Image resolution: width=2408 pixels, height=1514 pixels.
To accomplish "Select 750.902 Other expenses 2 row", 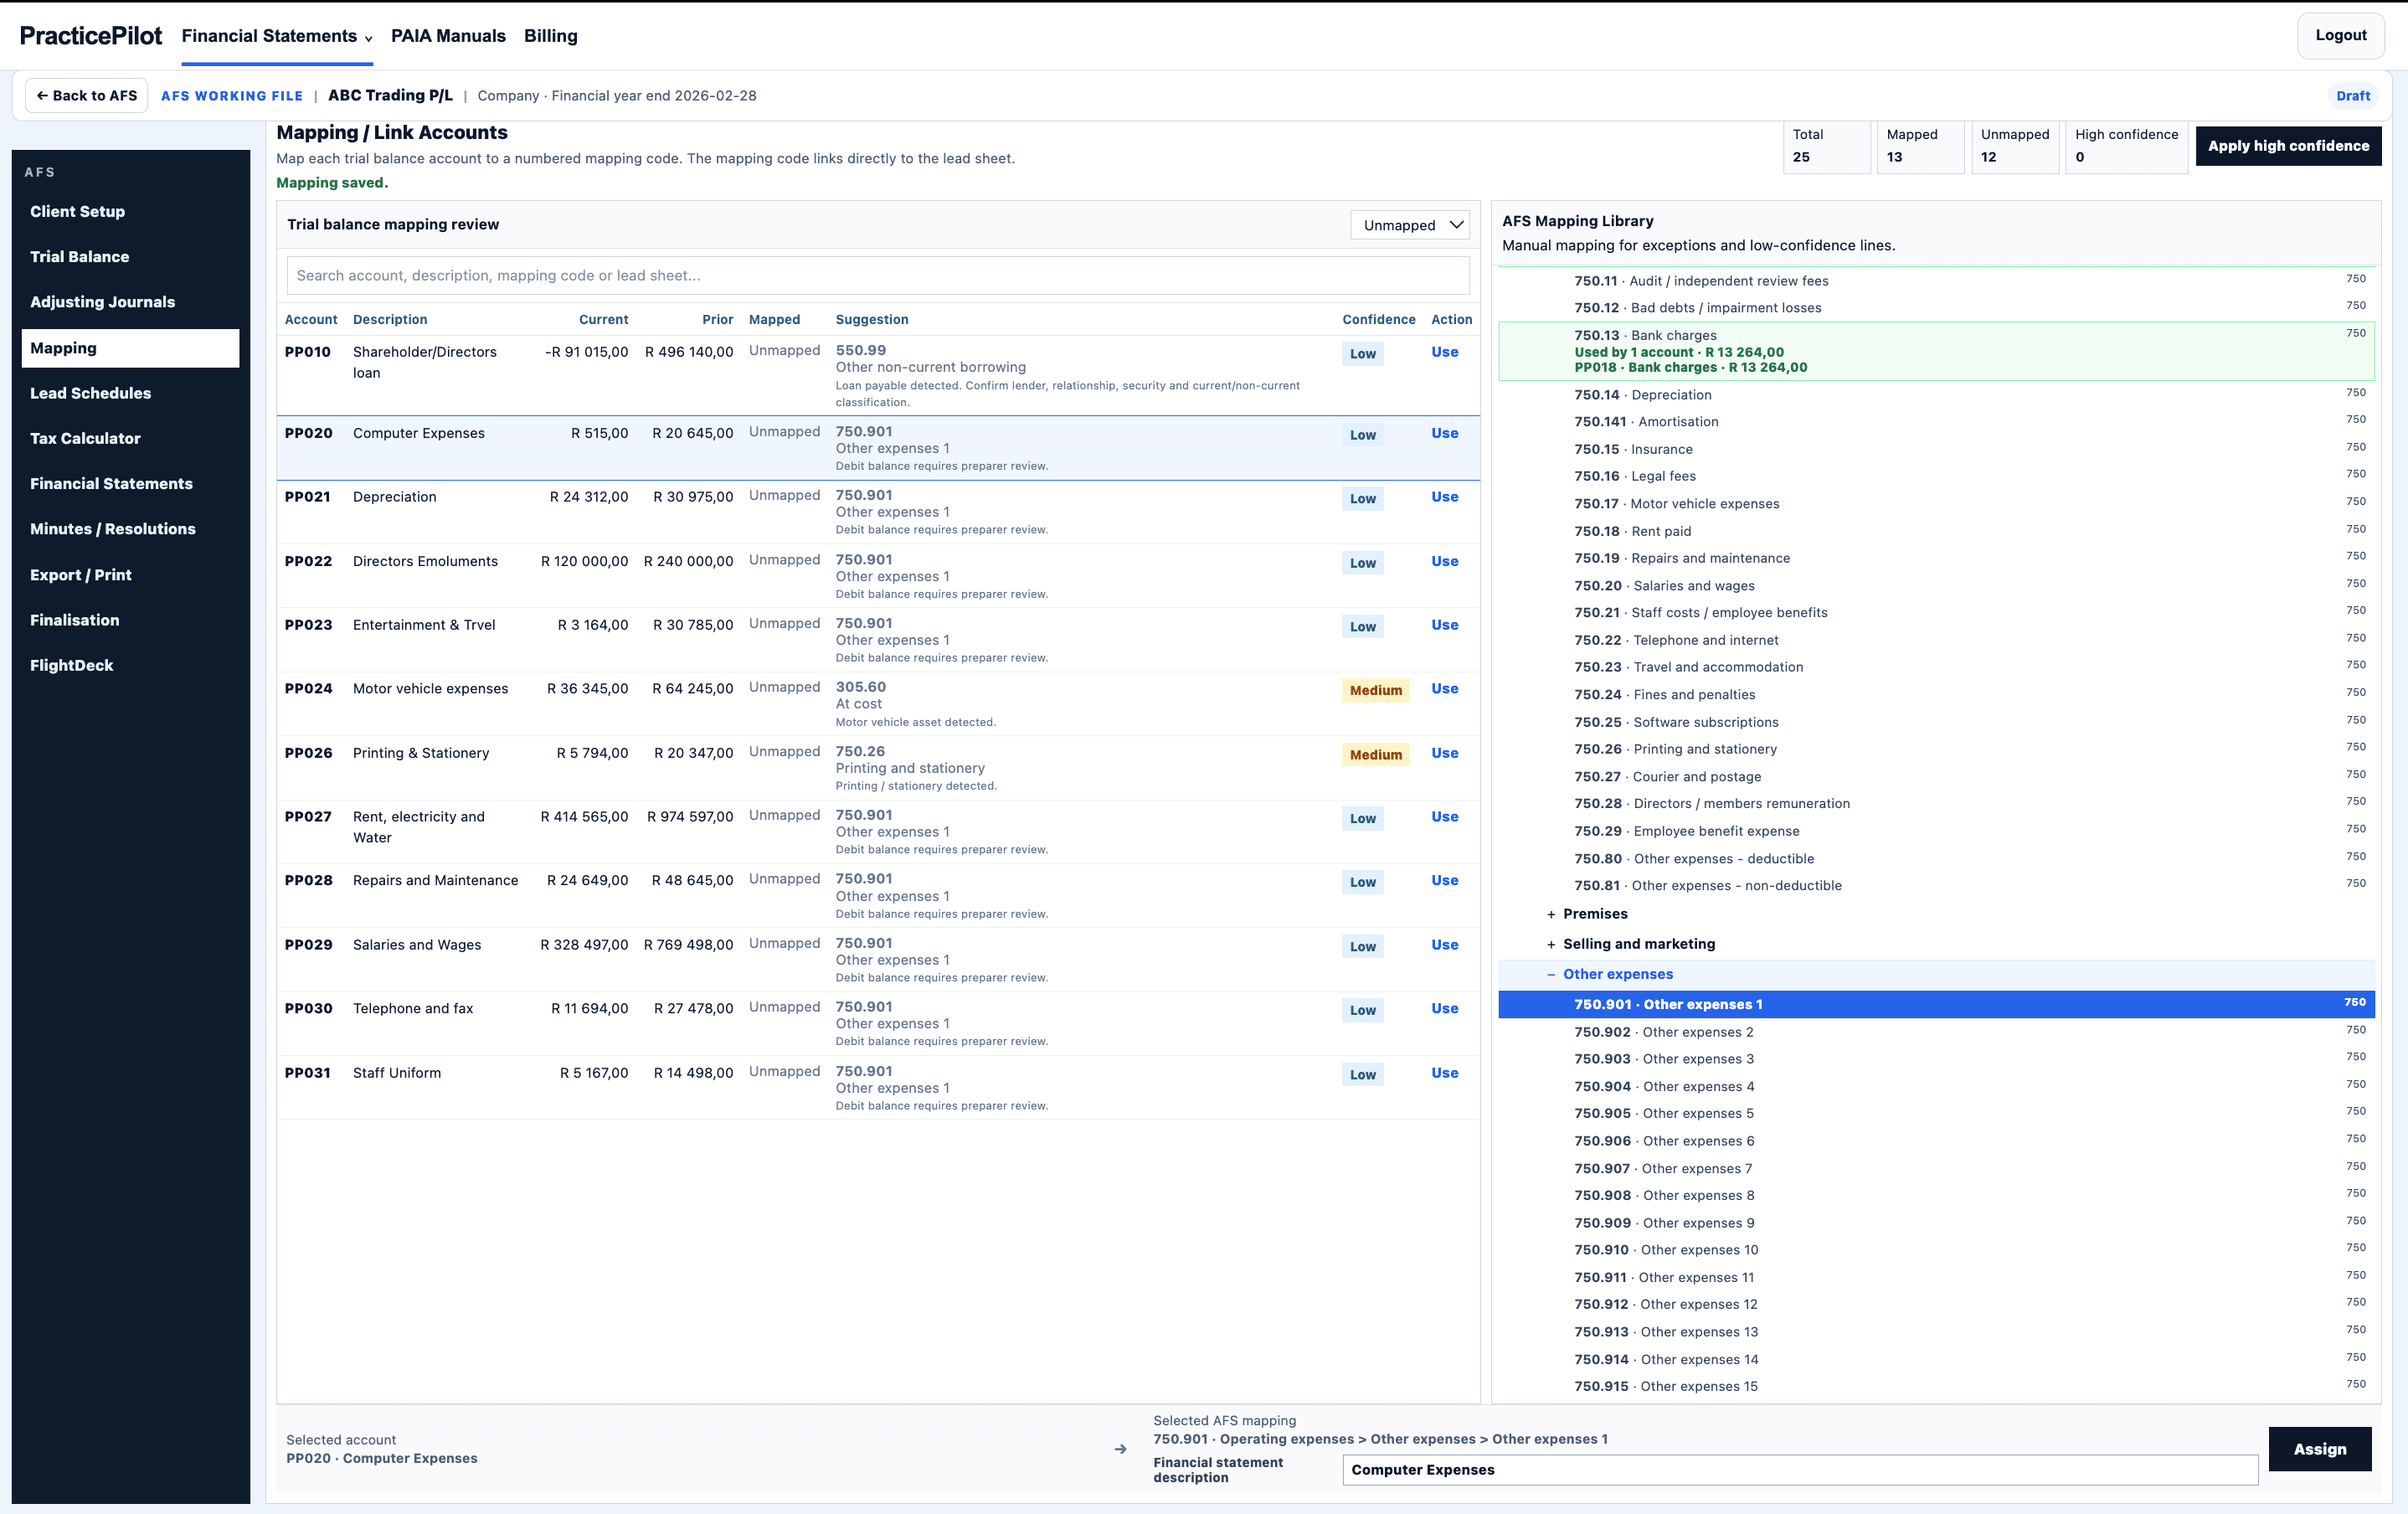I will (1936, 1032).
